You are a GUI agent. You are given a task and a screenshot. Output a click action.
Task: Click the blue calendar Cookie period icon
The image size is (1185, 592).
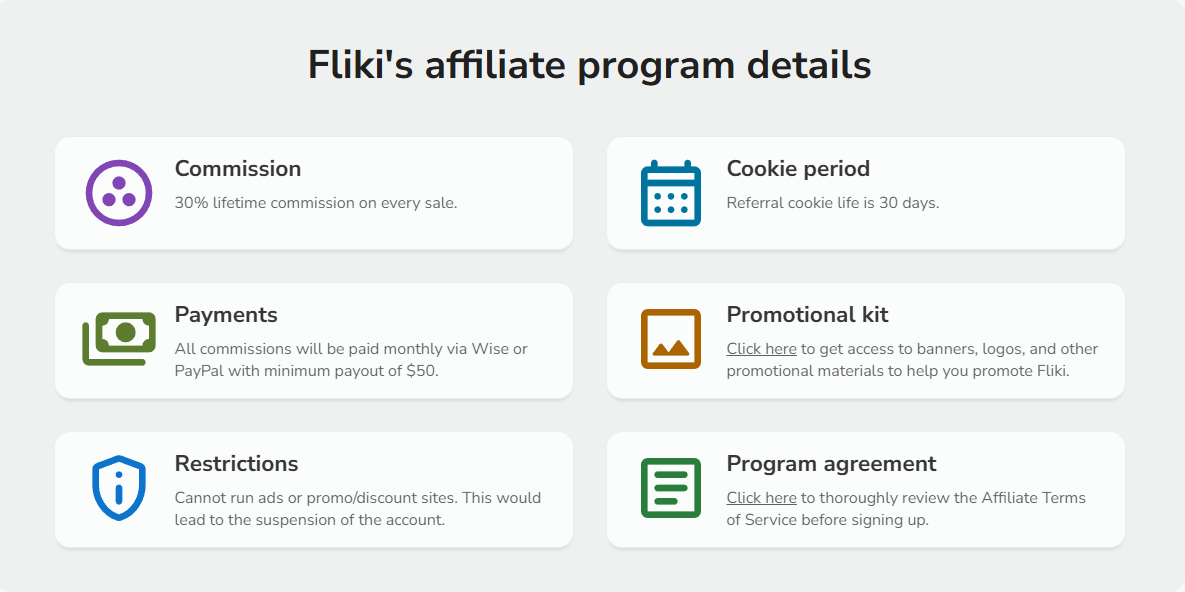point(670,193)
